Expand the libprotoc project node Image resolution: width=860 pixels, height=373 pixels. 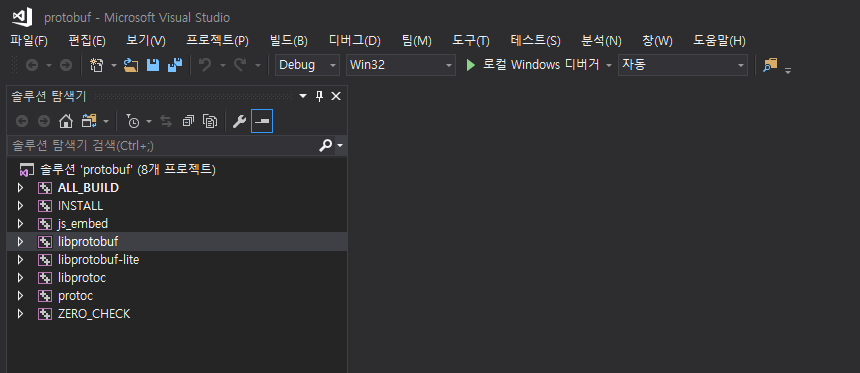point(21,278)
